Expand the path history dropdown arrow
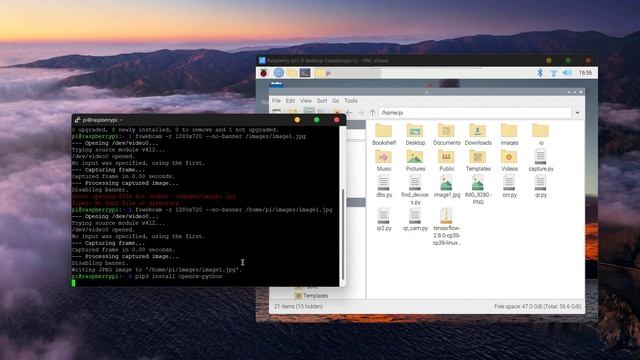This screenshot has height=360, width=640. [577, 113]
